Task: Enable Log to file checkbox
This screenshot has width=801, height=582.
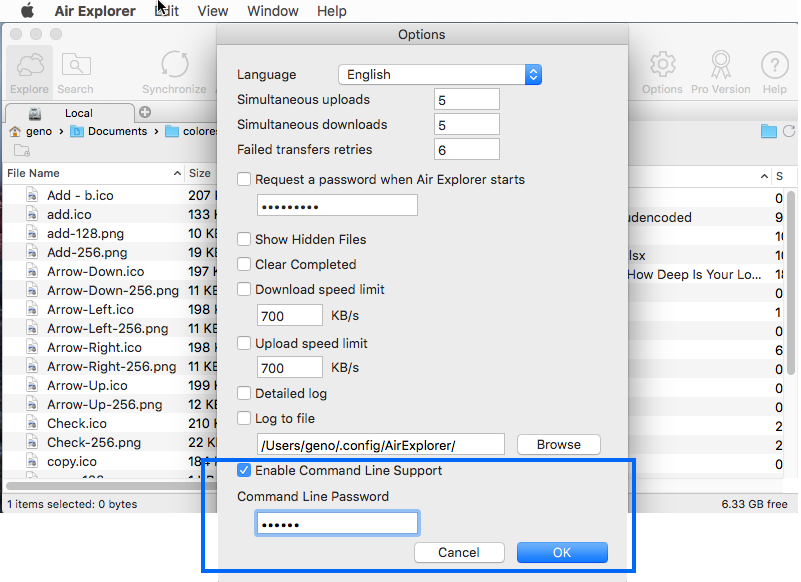Action: pos(244,418)
